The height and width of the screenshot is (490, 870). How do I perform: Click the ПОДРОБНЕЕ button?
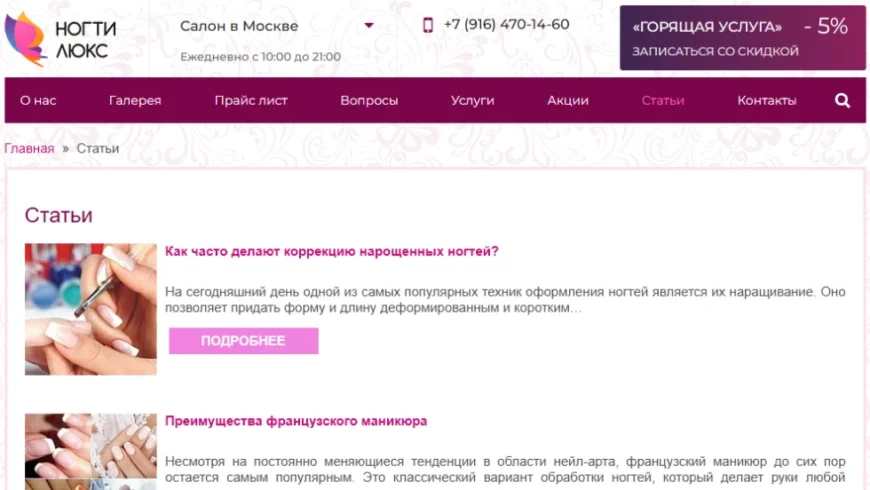tap(244, 341)
